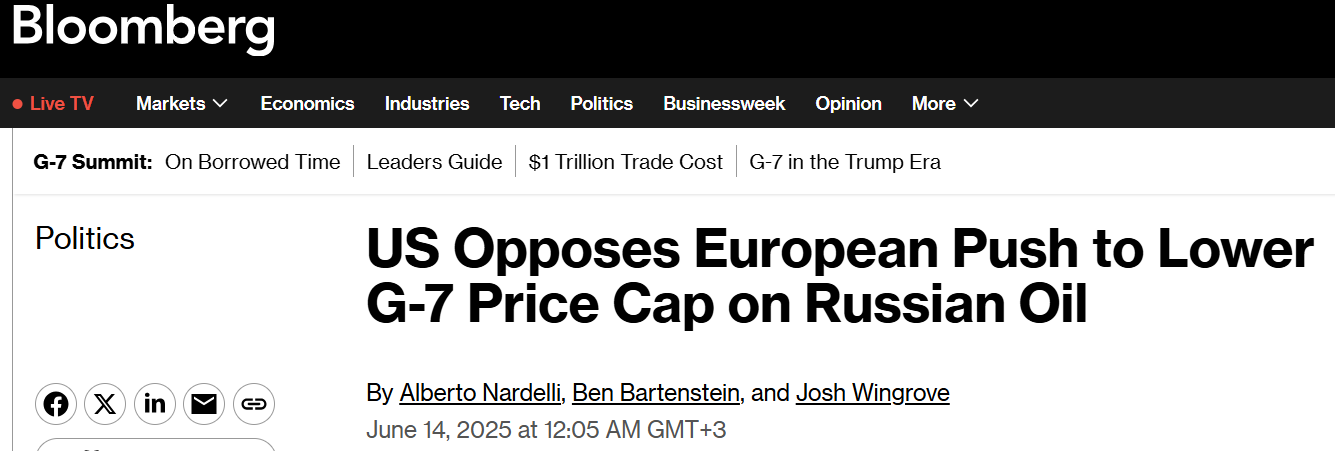Open the Politics category label
Image resolution: width=1335 pixels, height=451 pixels.
(x=85, y=238)
